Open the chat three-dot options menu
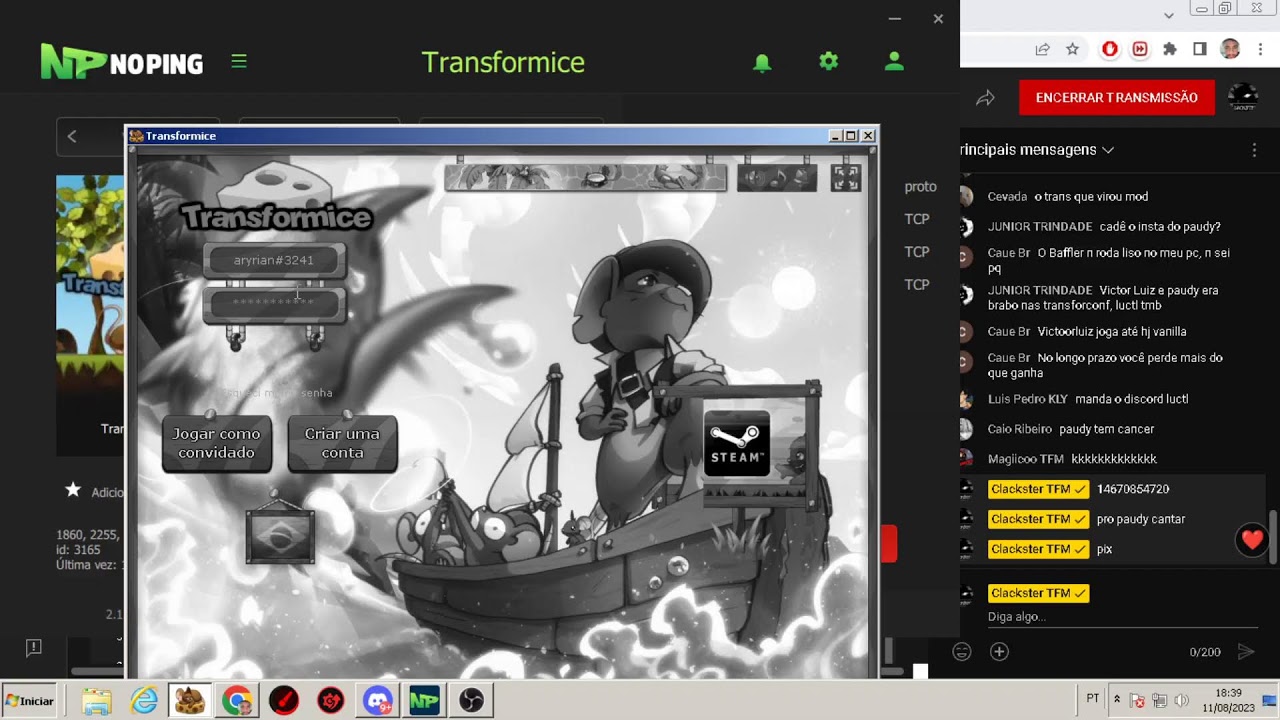The image size is (1280, 720). click(1254, 150)
